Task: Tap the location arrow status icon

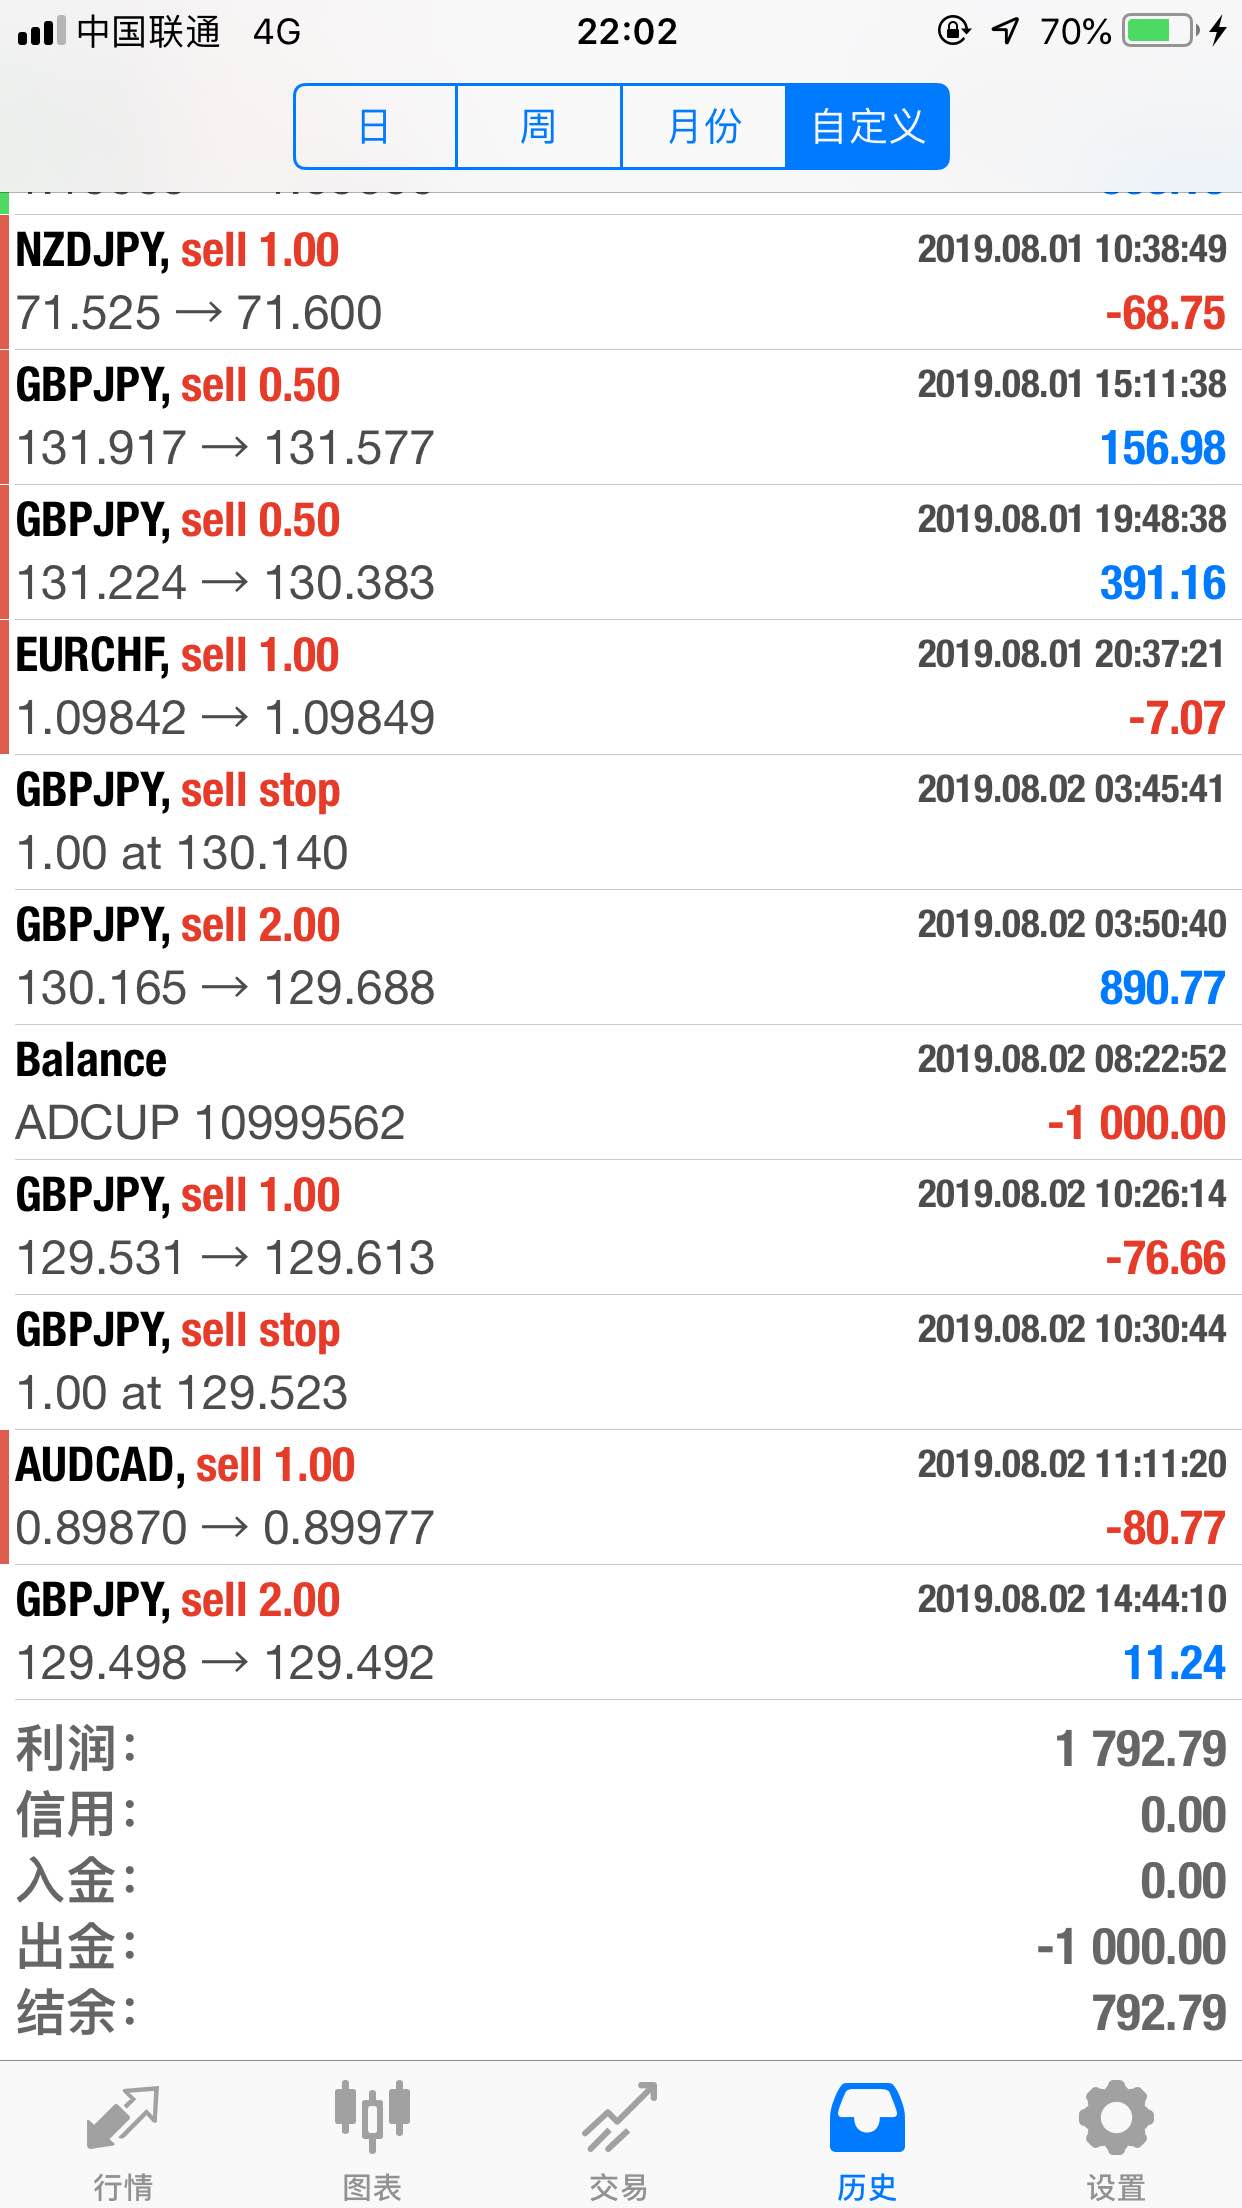Action: point(1005,31)
